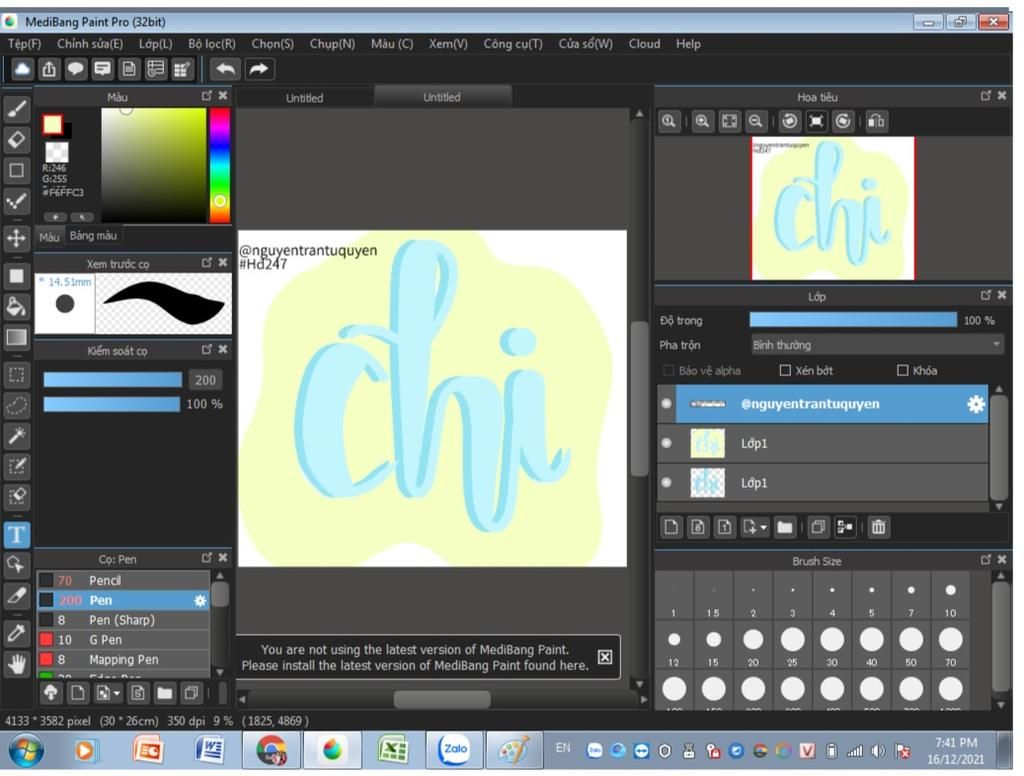Toggle visibility of @nguyentrantuquyen layer
This screenshot has width=1024, height=776.
(x=666, y=404)
